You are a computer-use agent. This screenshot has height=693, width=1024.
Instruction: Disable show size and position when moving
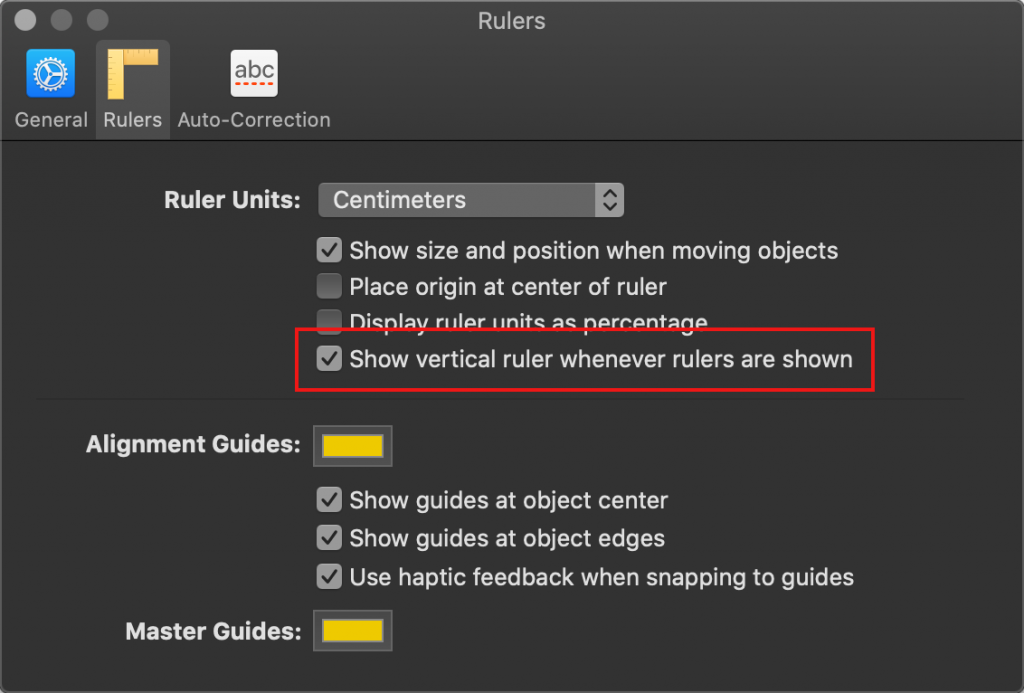[329, 250]
